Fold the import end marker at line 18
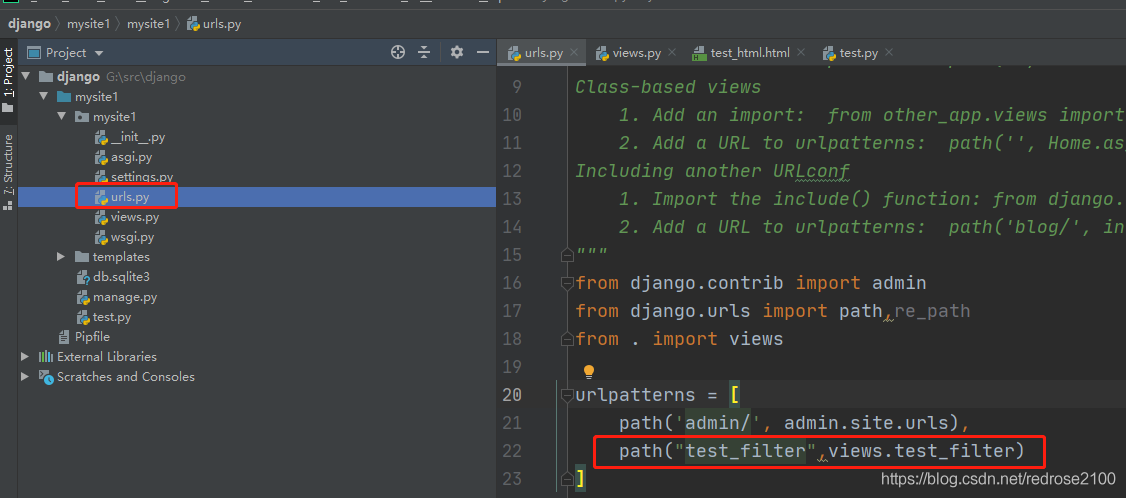 point(566,339)
